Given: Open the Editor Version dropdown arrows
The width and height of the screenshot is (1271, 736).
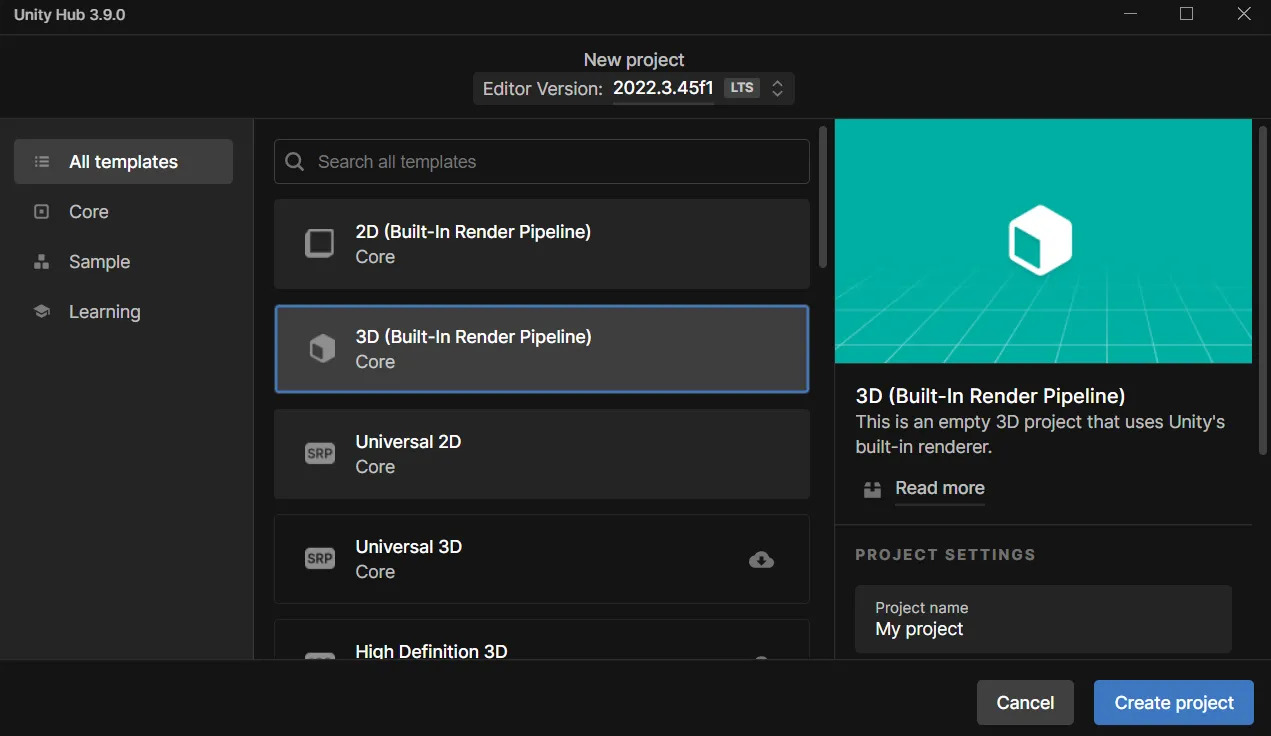Looking at the screenshot, I should click(x=777, y=88).
